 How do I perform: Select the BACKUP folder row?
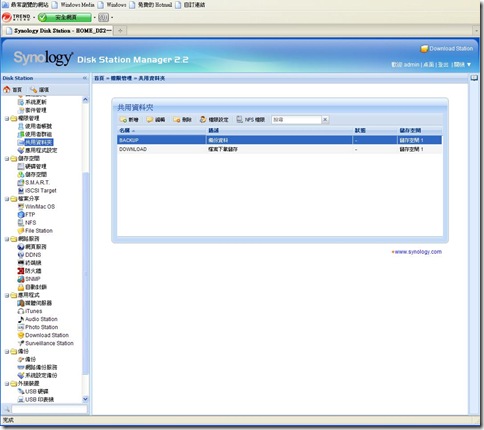pos(280,140)
